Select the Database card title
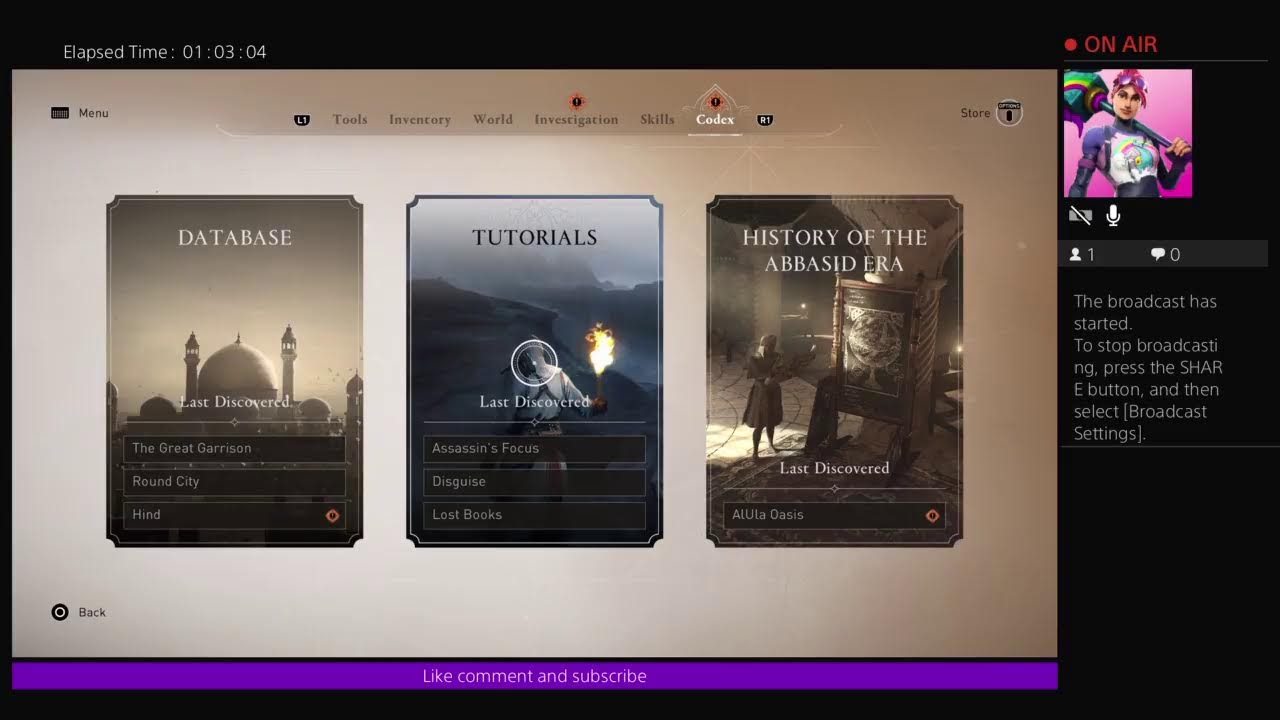The width and height of the screenshot is (1280, 720). 235,238
